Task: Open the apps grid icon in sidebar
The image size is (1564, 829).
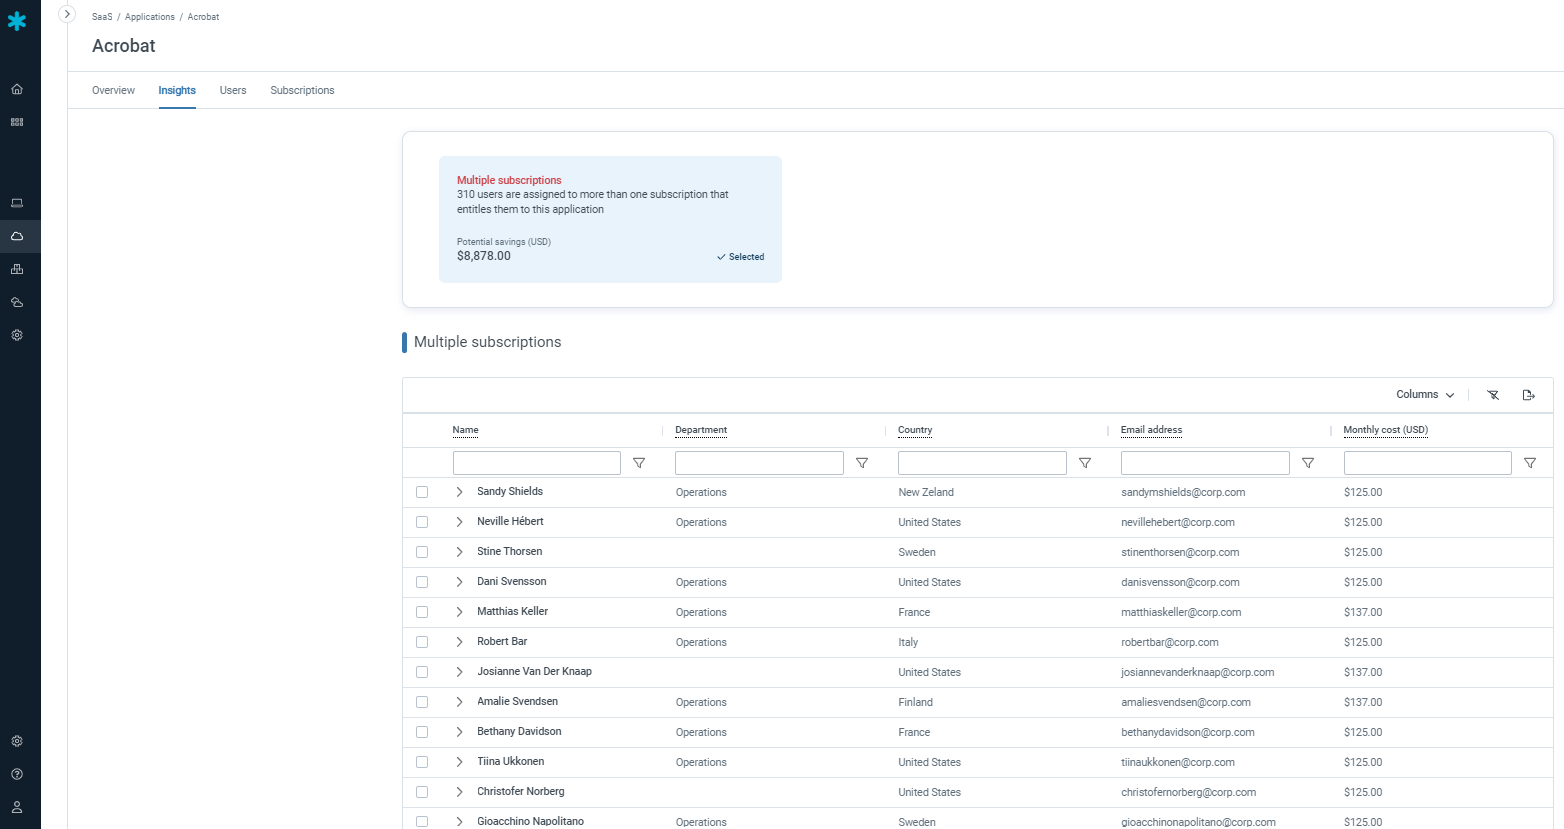Action: click(17, 122)
